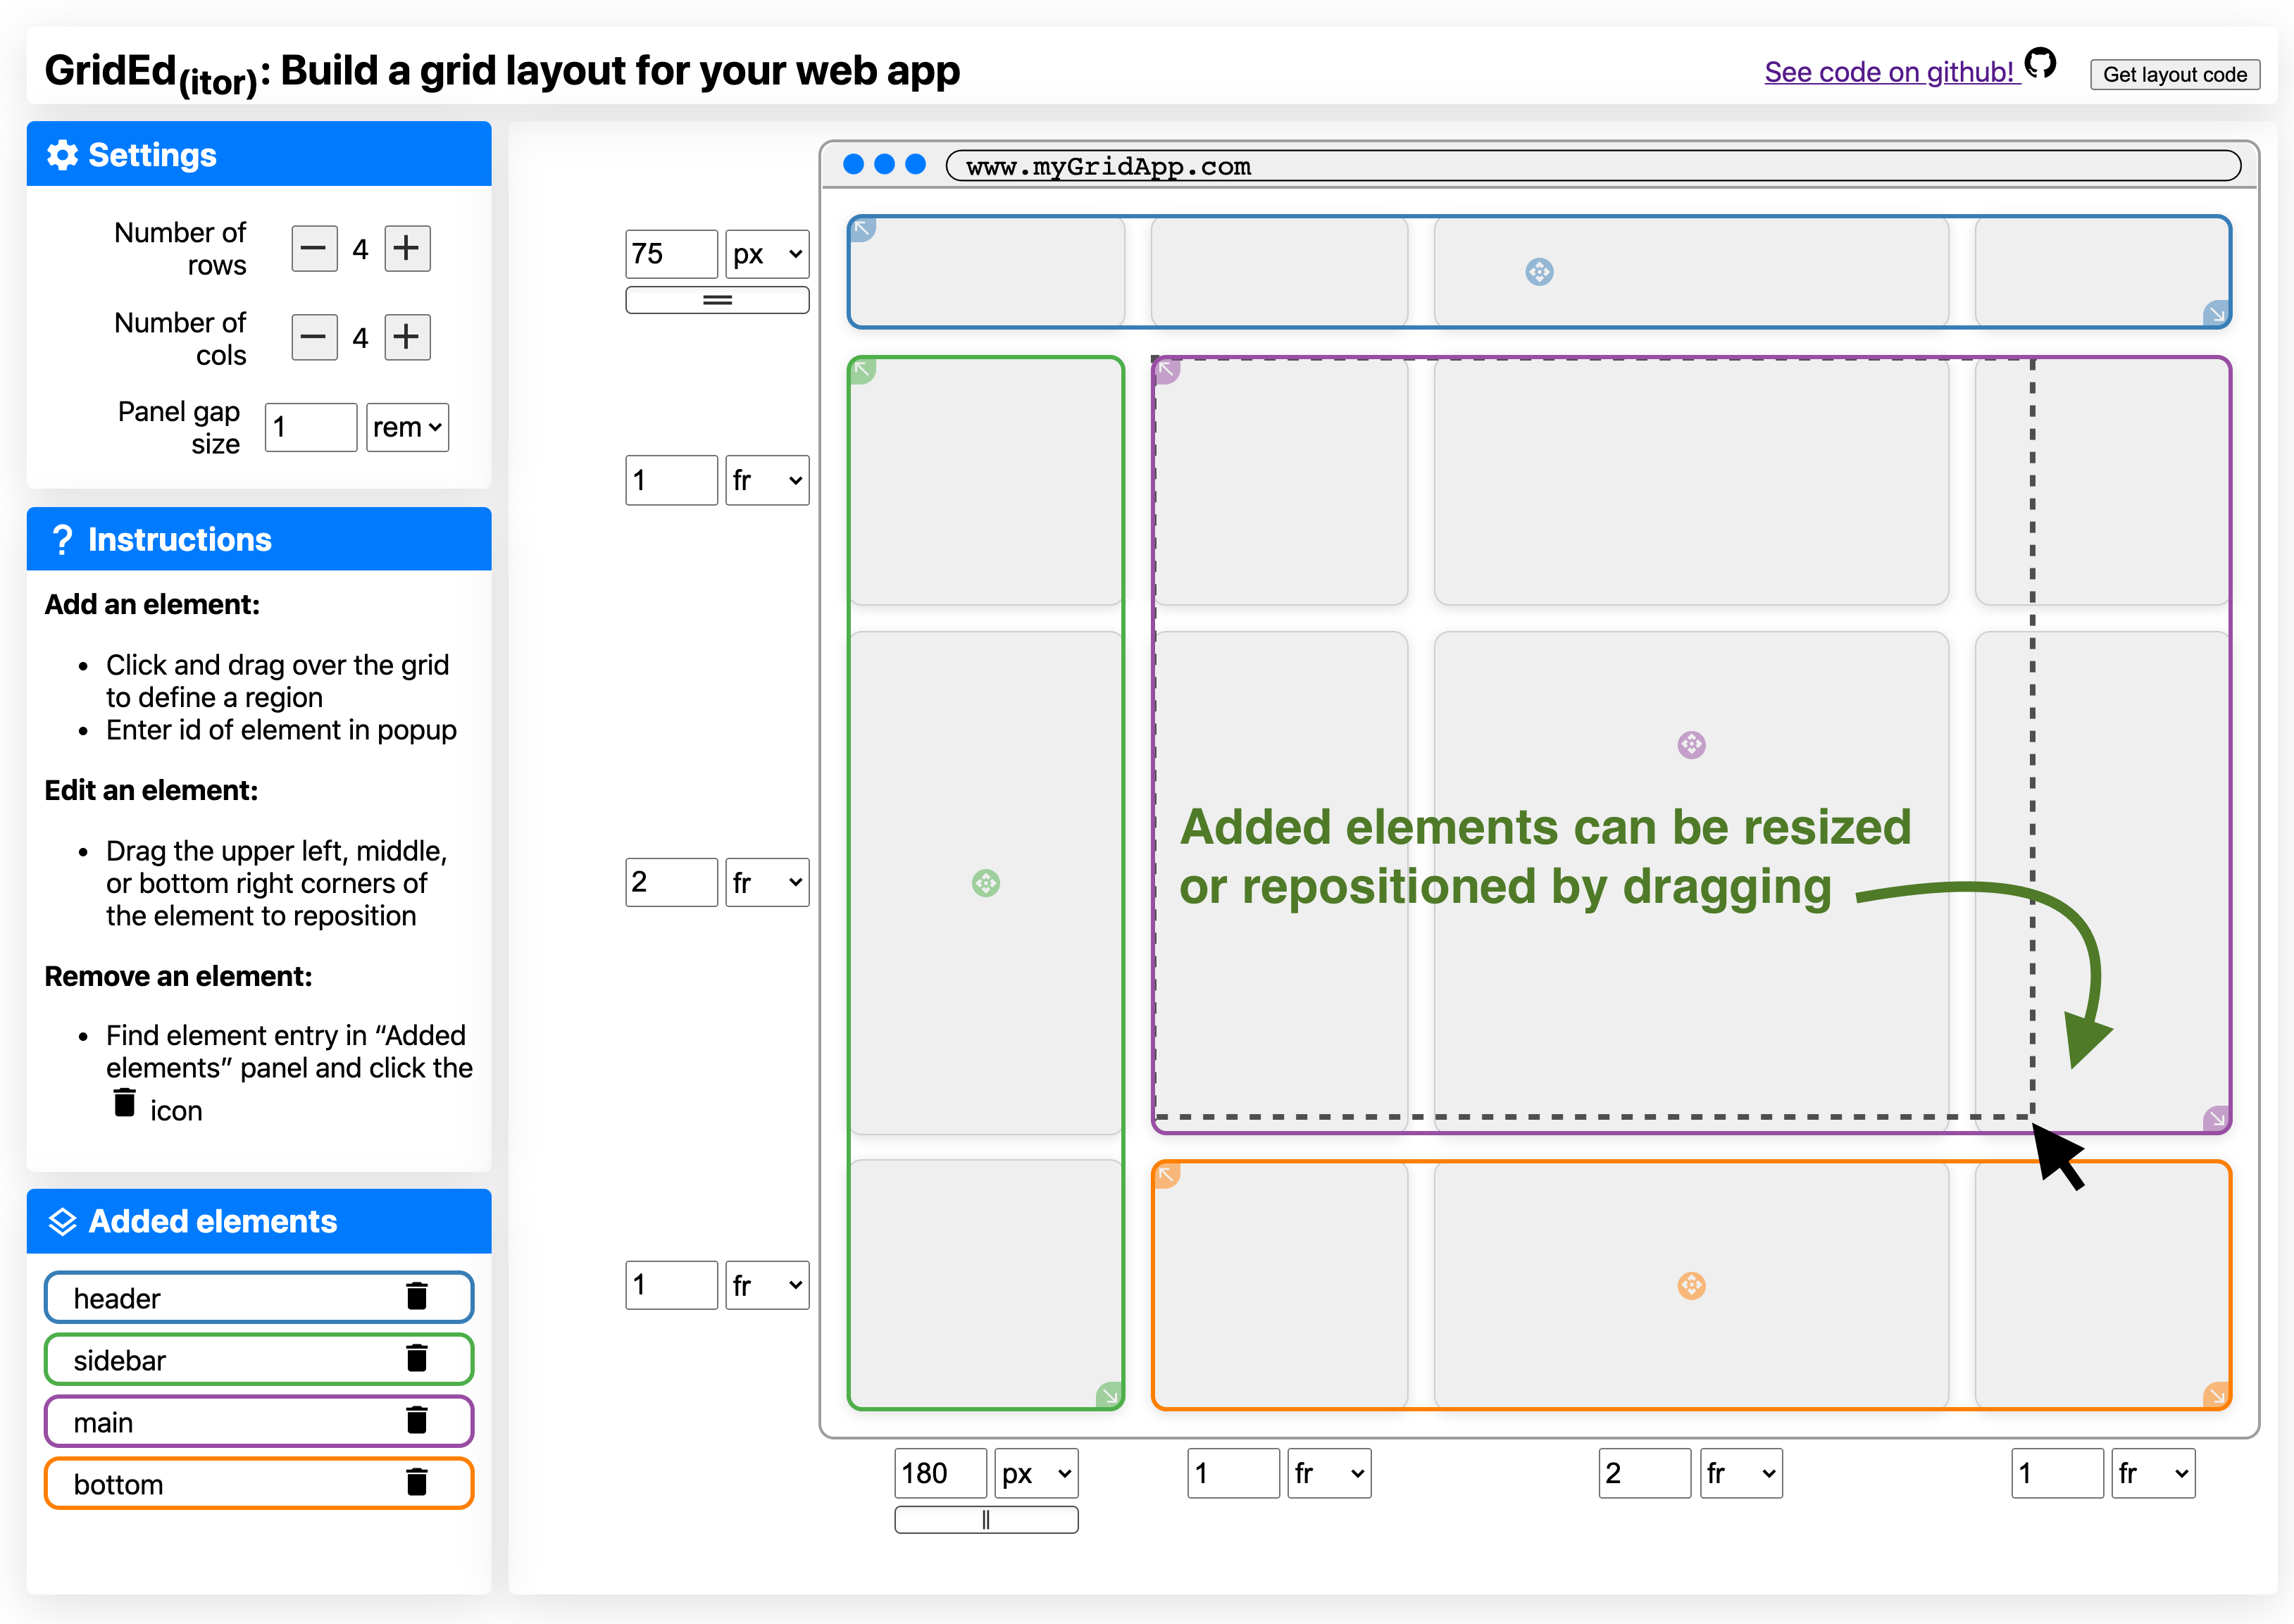Decrease the number of columns
The width and height of the screenshot is (2294, 1624).
(x=314, y=338)
